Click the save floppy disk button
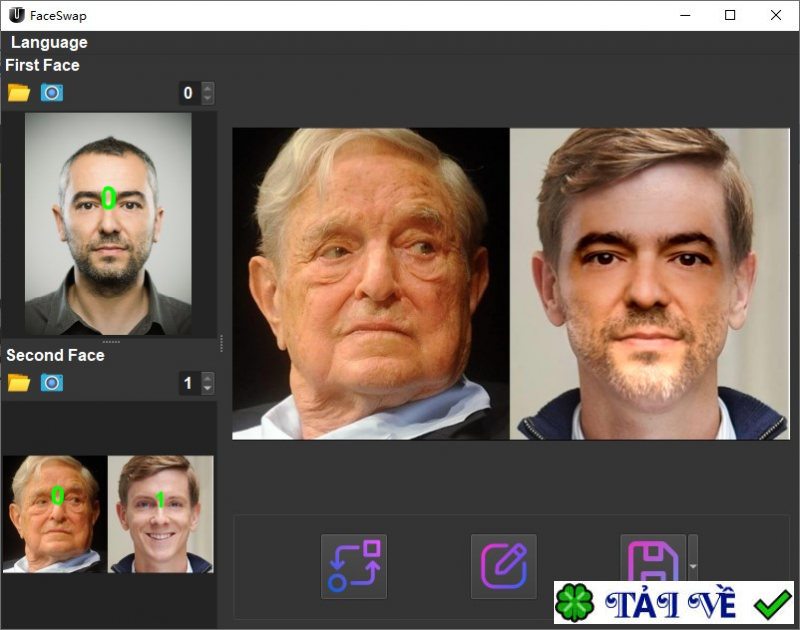800x630 pixels. tap(653, 558)
